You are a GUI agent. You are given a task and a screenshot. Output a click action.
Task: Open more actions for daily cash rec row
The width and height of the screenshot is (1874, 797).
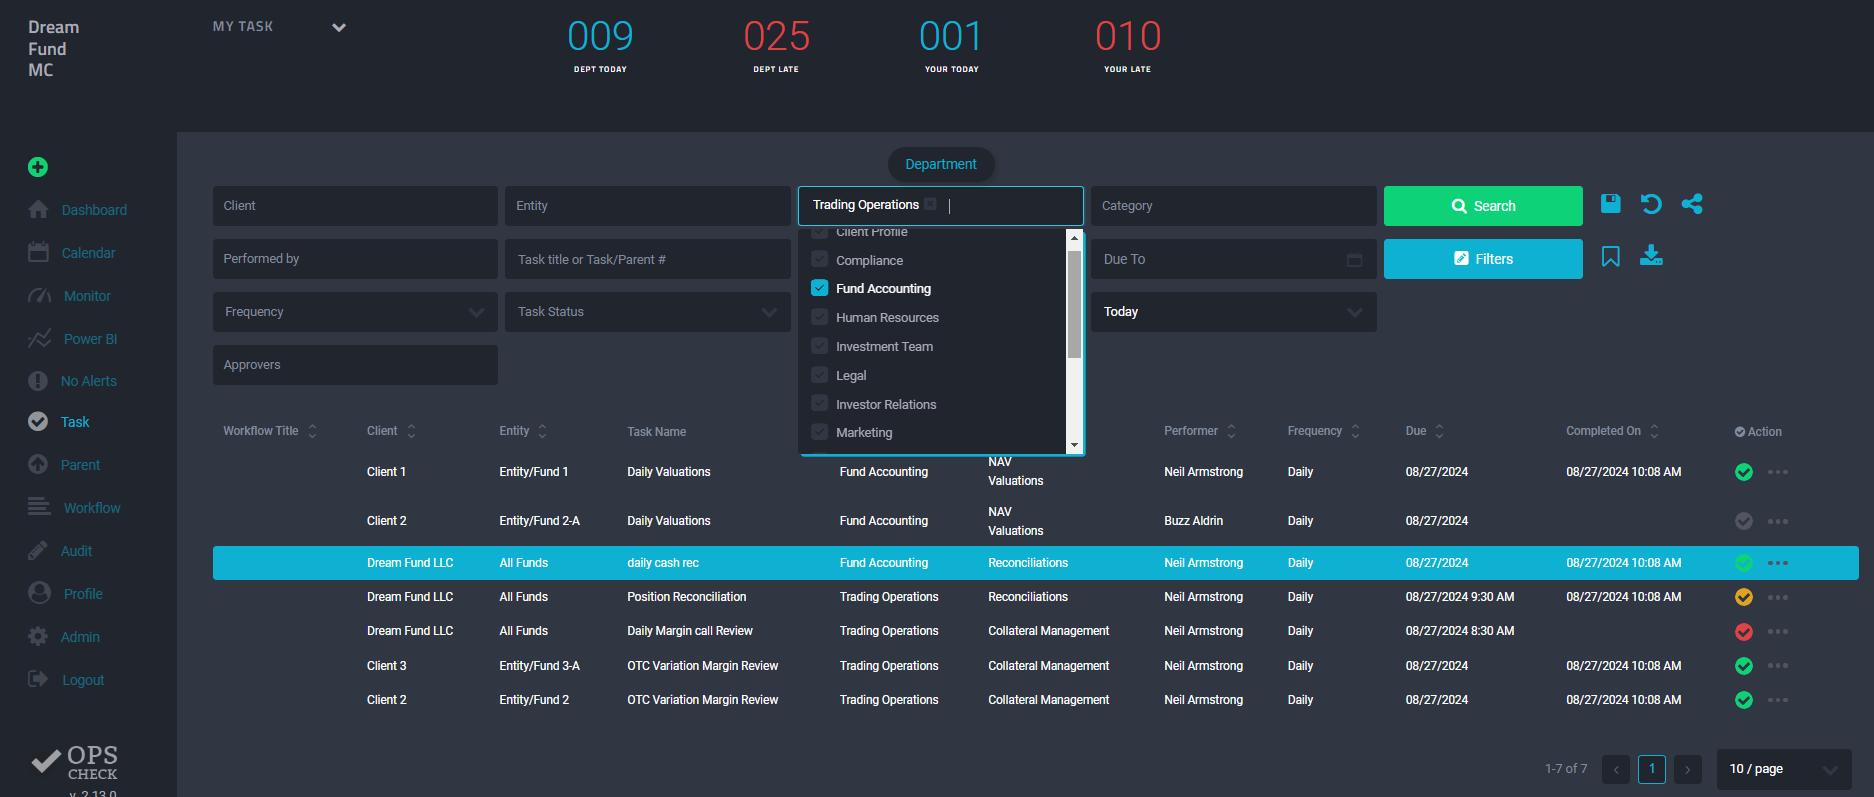[x=1778, y=563]
